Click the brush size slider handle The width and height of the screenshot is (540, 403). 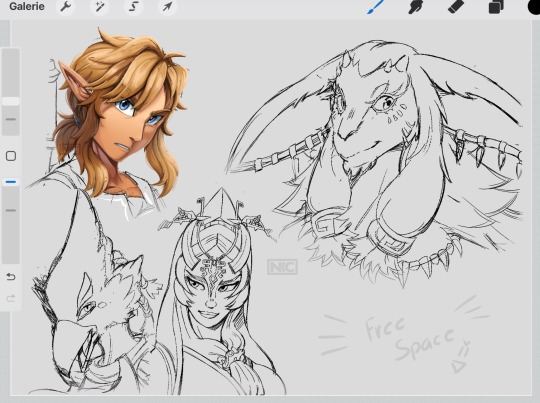[11, 101]
